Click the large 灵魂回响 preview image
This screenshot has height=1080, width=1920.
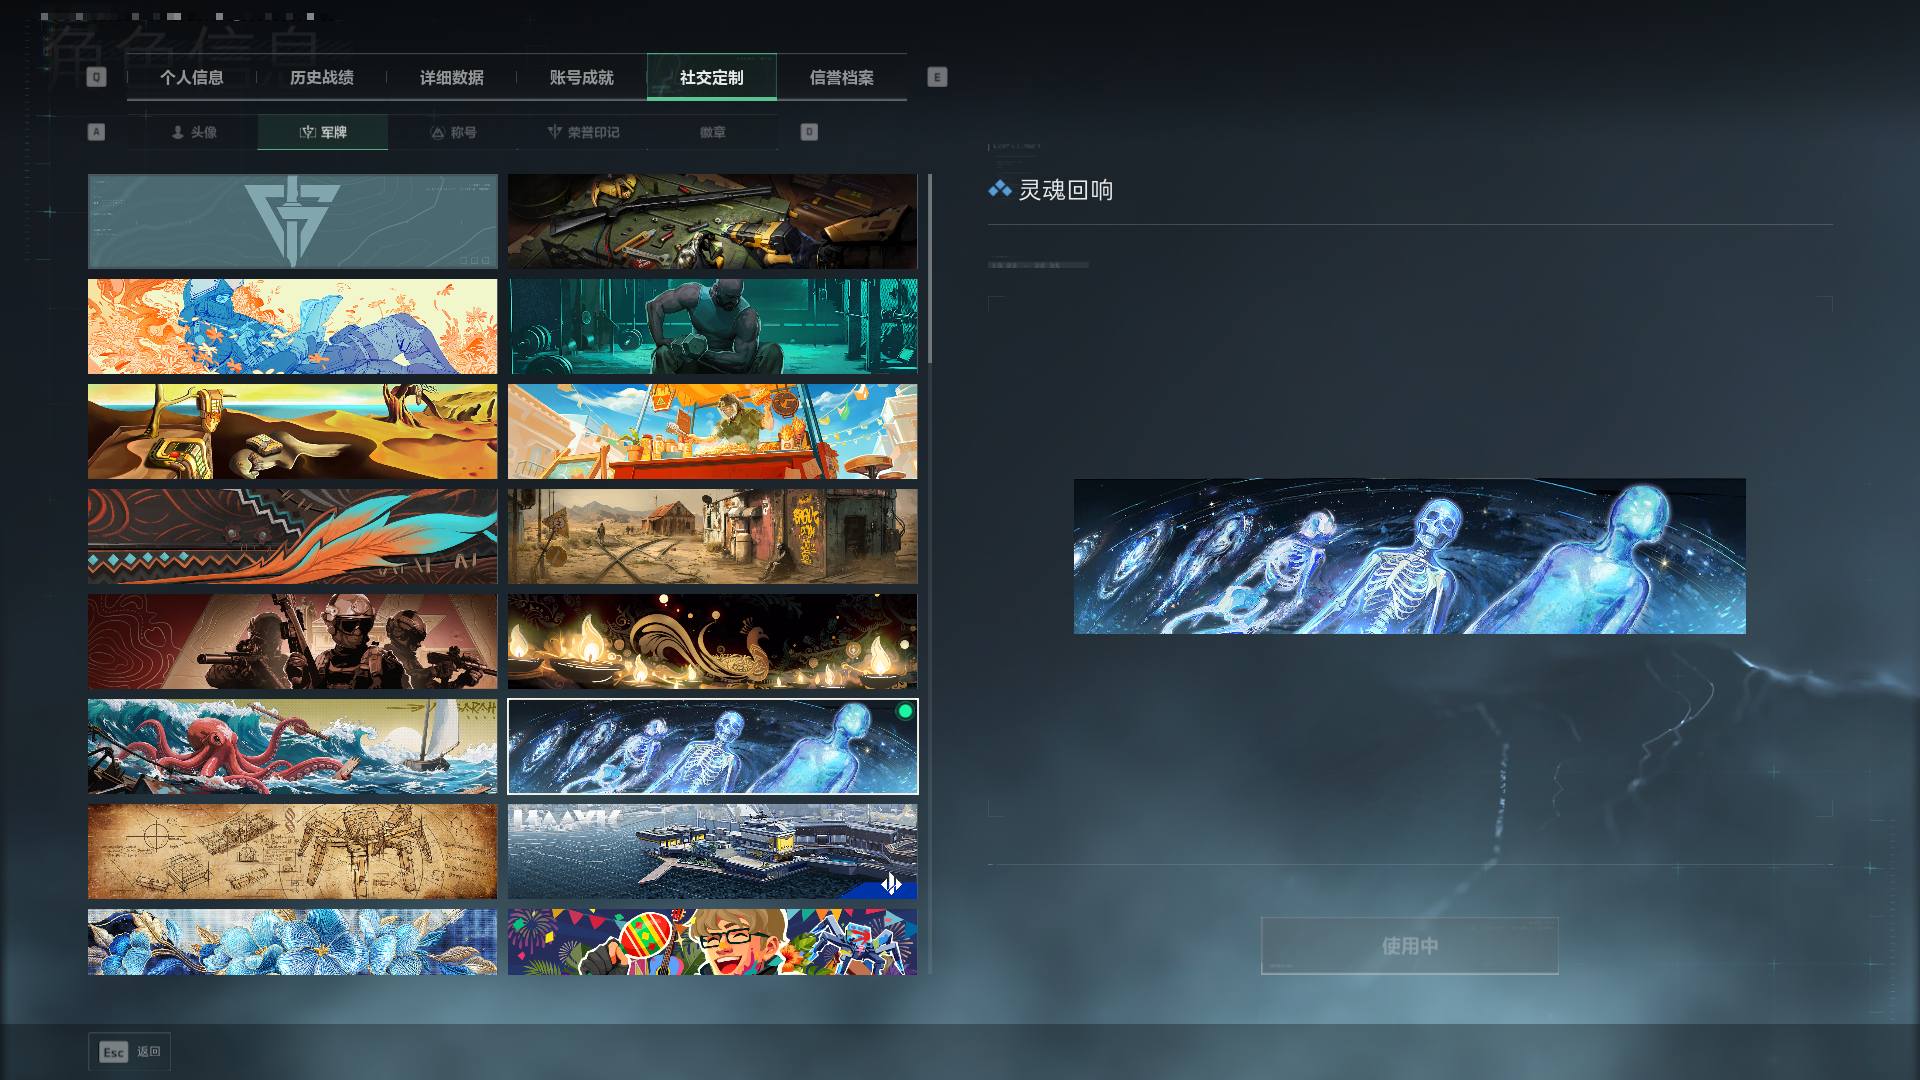coord(1410,556)
